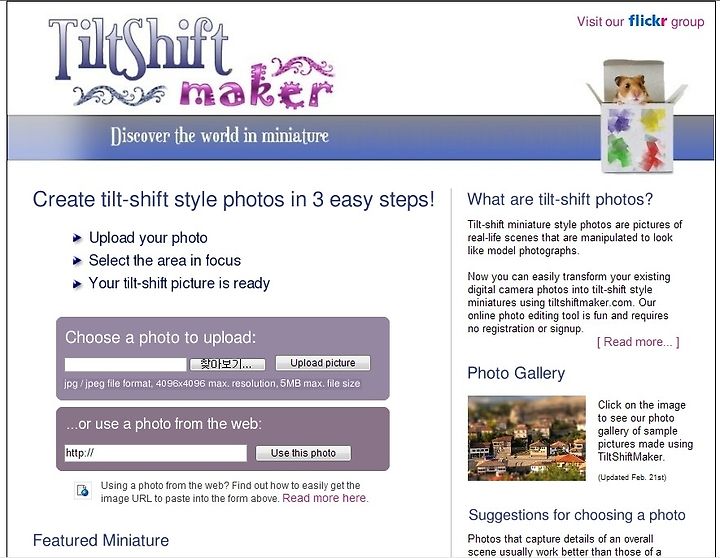Click arrow bullet beside Select the area in focus
Screen dimensions: 720x558
pyautogui.click(x=77, y=261)
